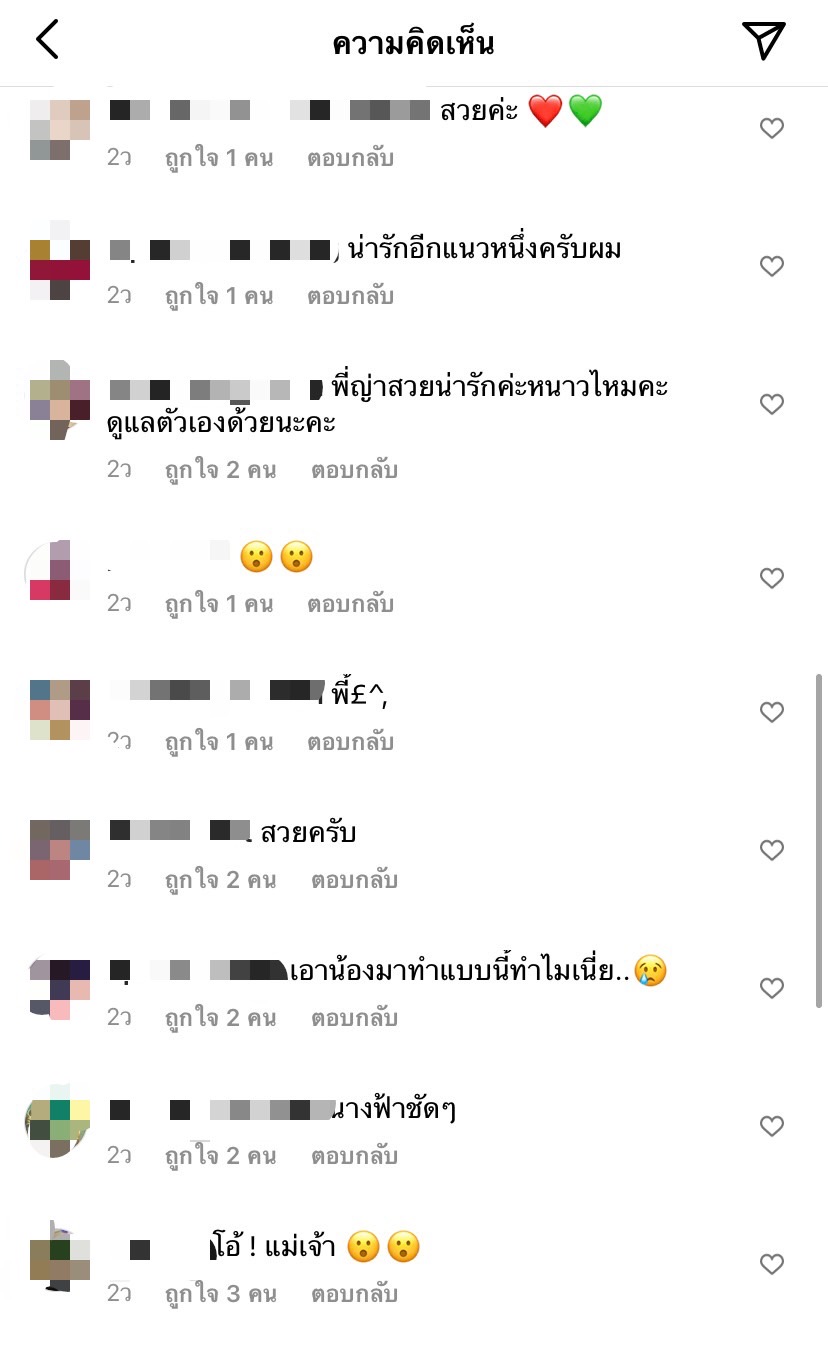Tap ตอบกลับ under 'นางฟ้าชัดๆ'
Viewport: 828px width, 1350px height.
pos(354,1156)
